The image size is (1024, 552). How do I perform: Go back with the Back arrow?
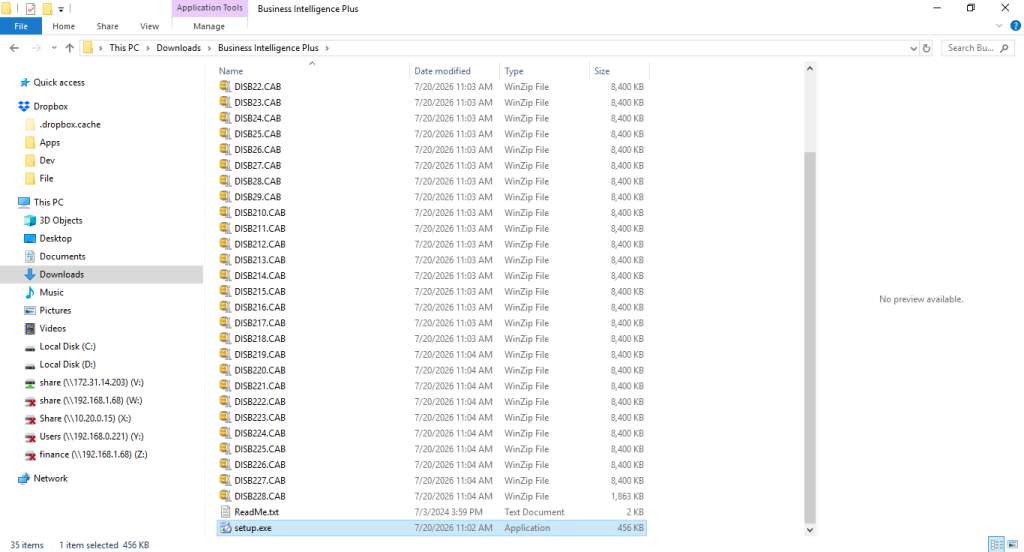[14, 48]
